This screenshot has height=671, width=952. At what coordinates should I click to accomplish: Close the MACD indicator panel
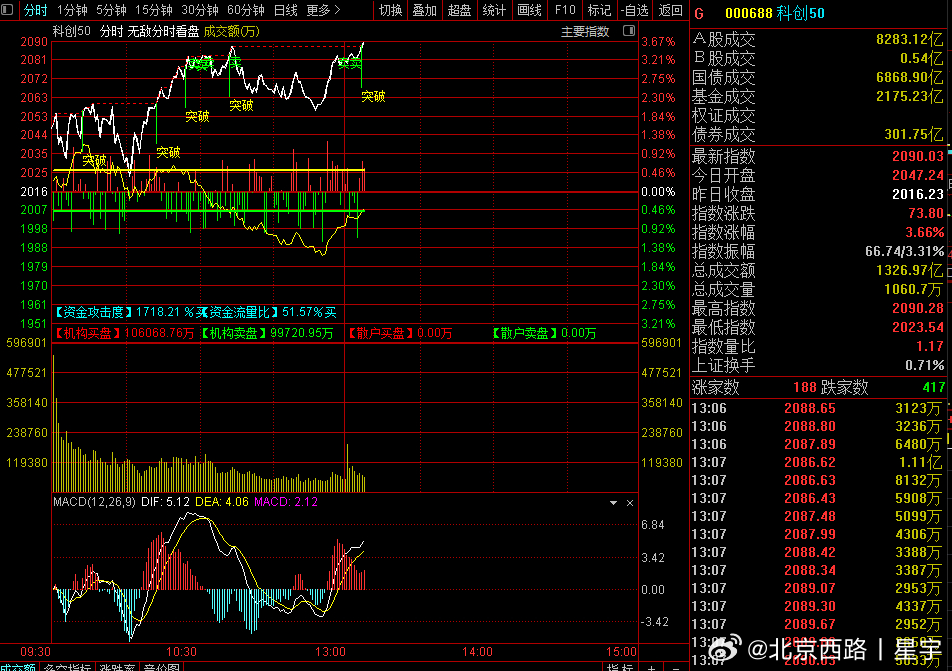pyautogui.click(x=630, y=503)
